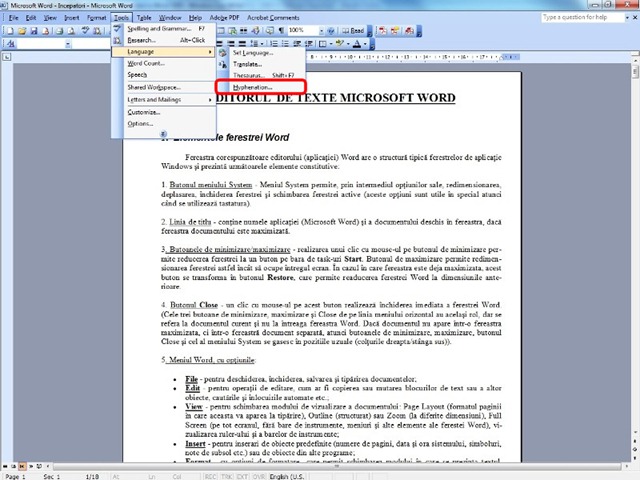Click the Increase Indent icon
640x480 pixels.
point(309,44)
